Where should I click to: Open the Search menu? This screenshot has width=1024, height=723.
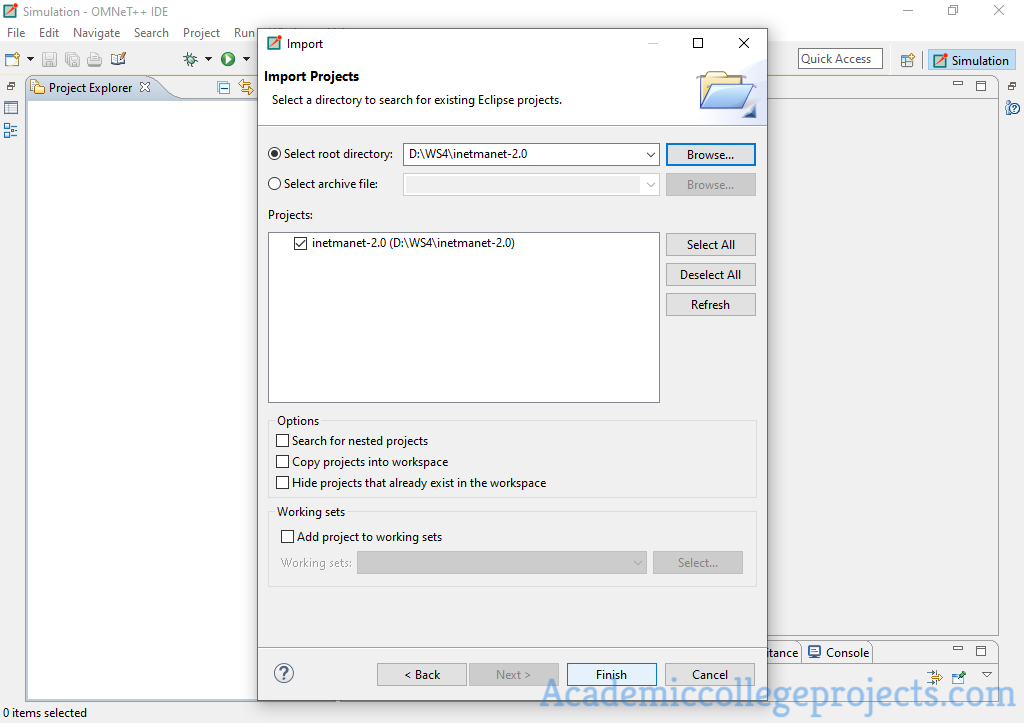(151, 33)
